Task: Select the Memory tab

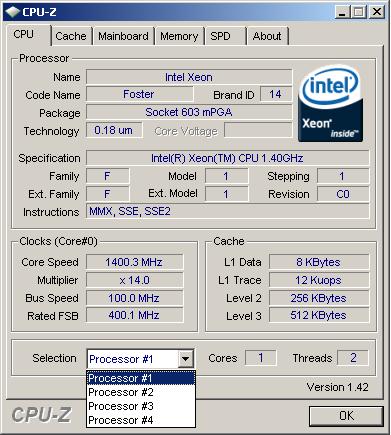Action: (179, 36)
